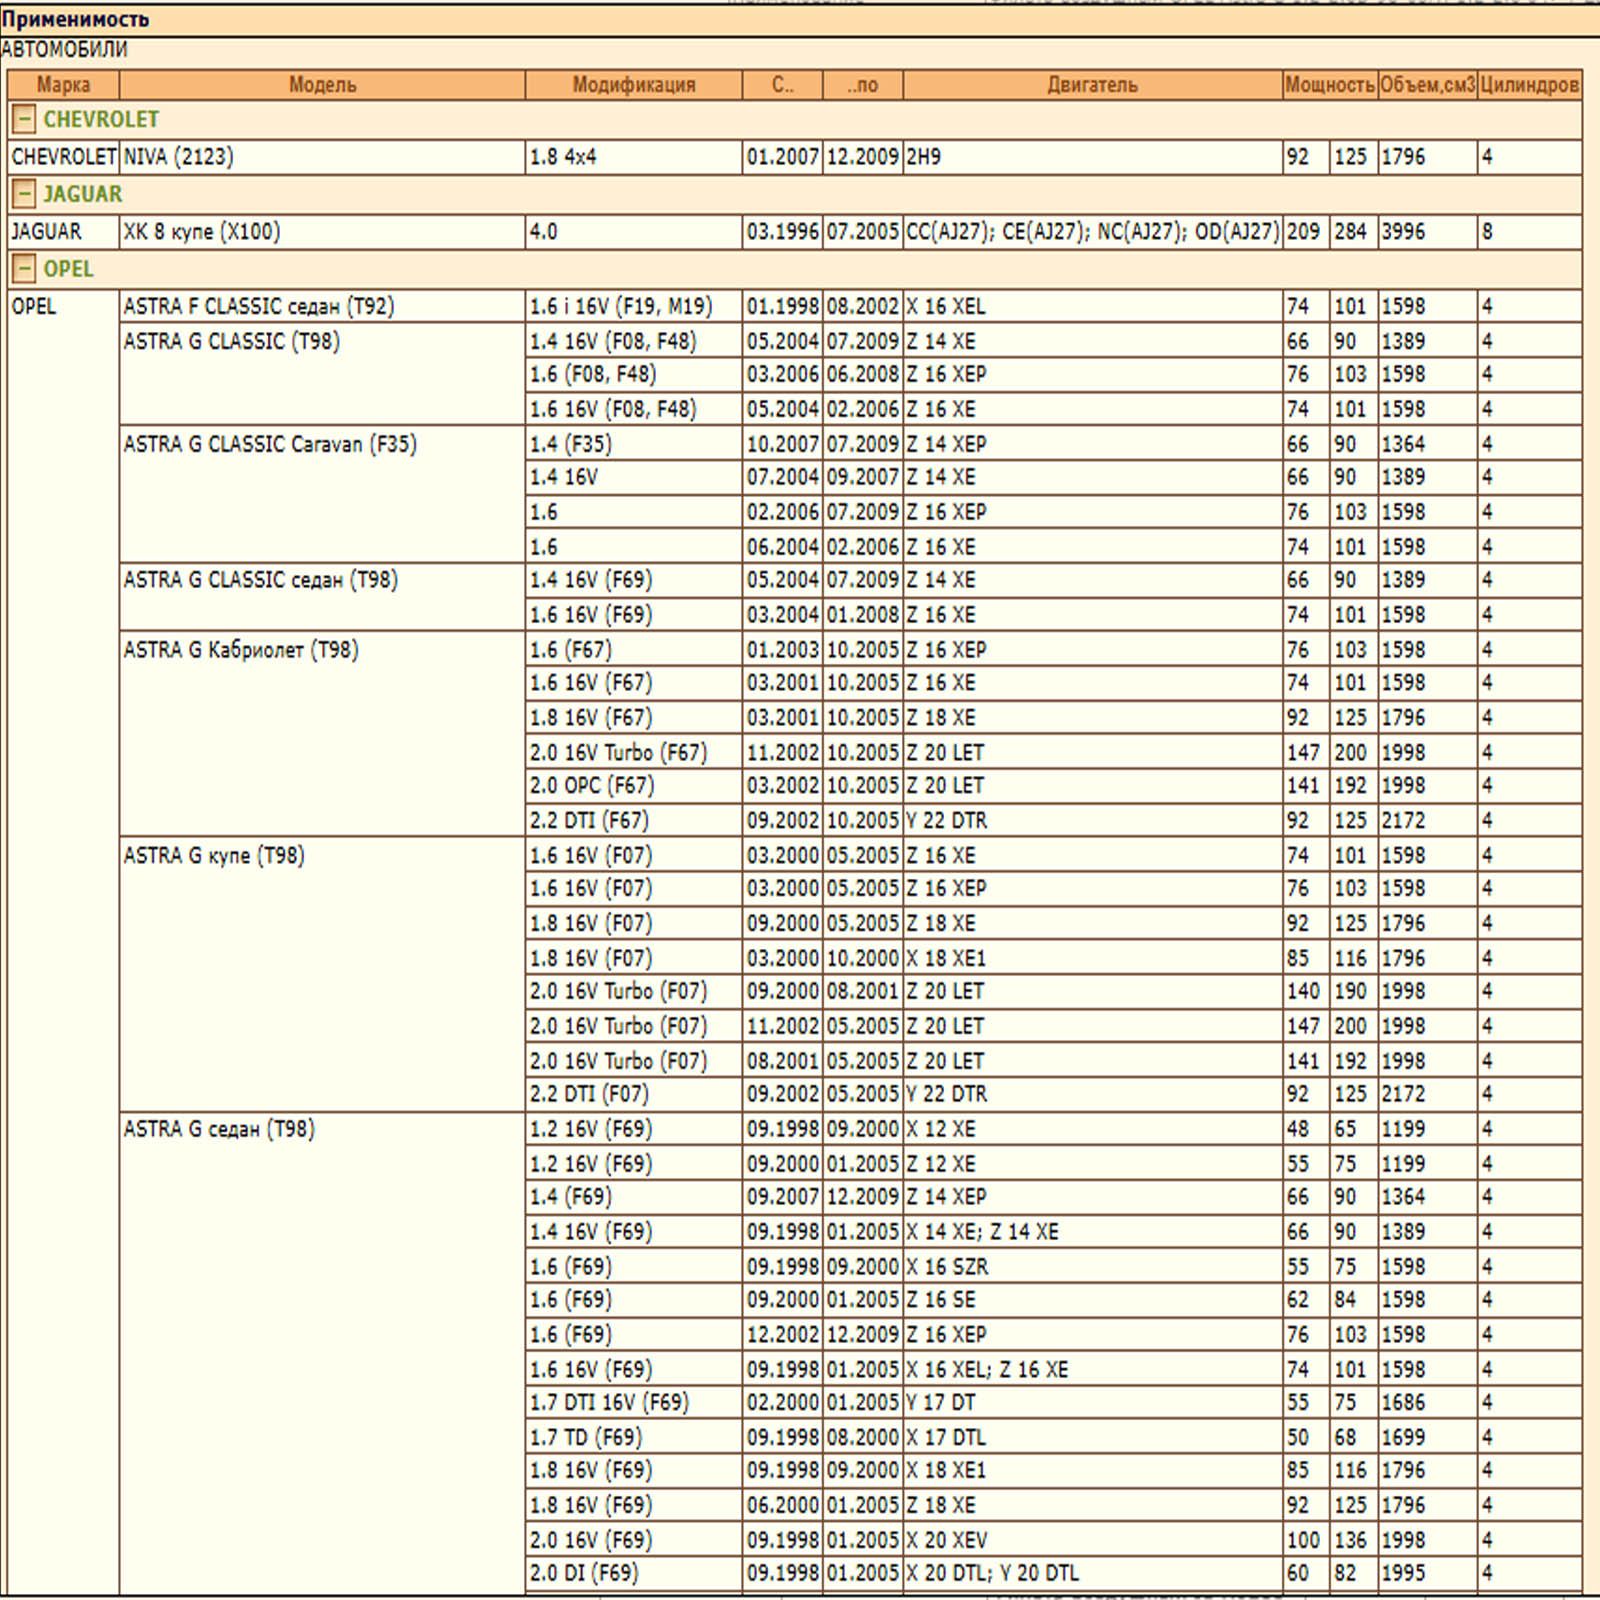Click the Марка column header
The height and width of the screenshot is (1600, 1600).
(63, 85)
